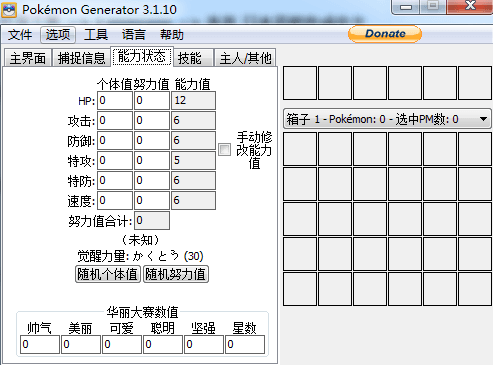Click the 速度 能力值 field

click(x=193, y=200)
